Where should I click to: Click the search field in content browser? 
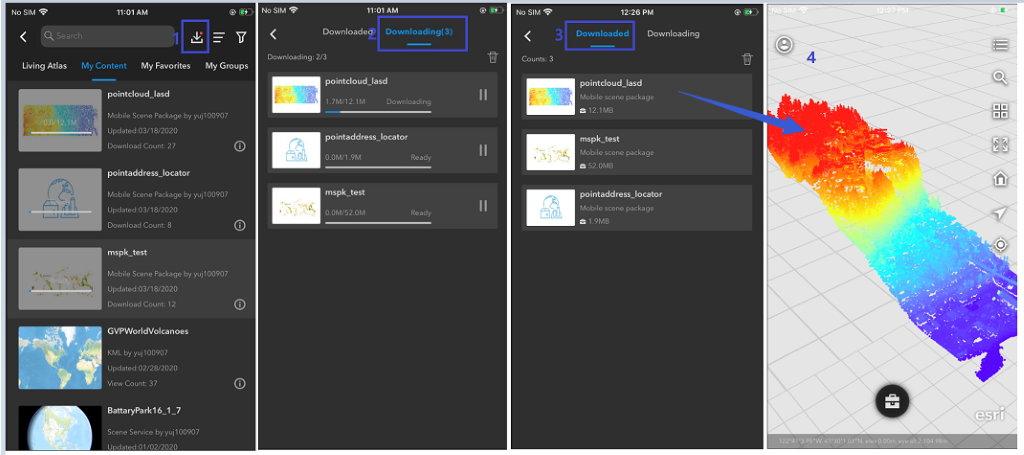(x=108, y=36)
